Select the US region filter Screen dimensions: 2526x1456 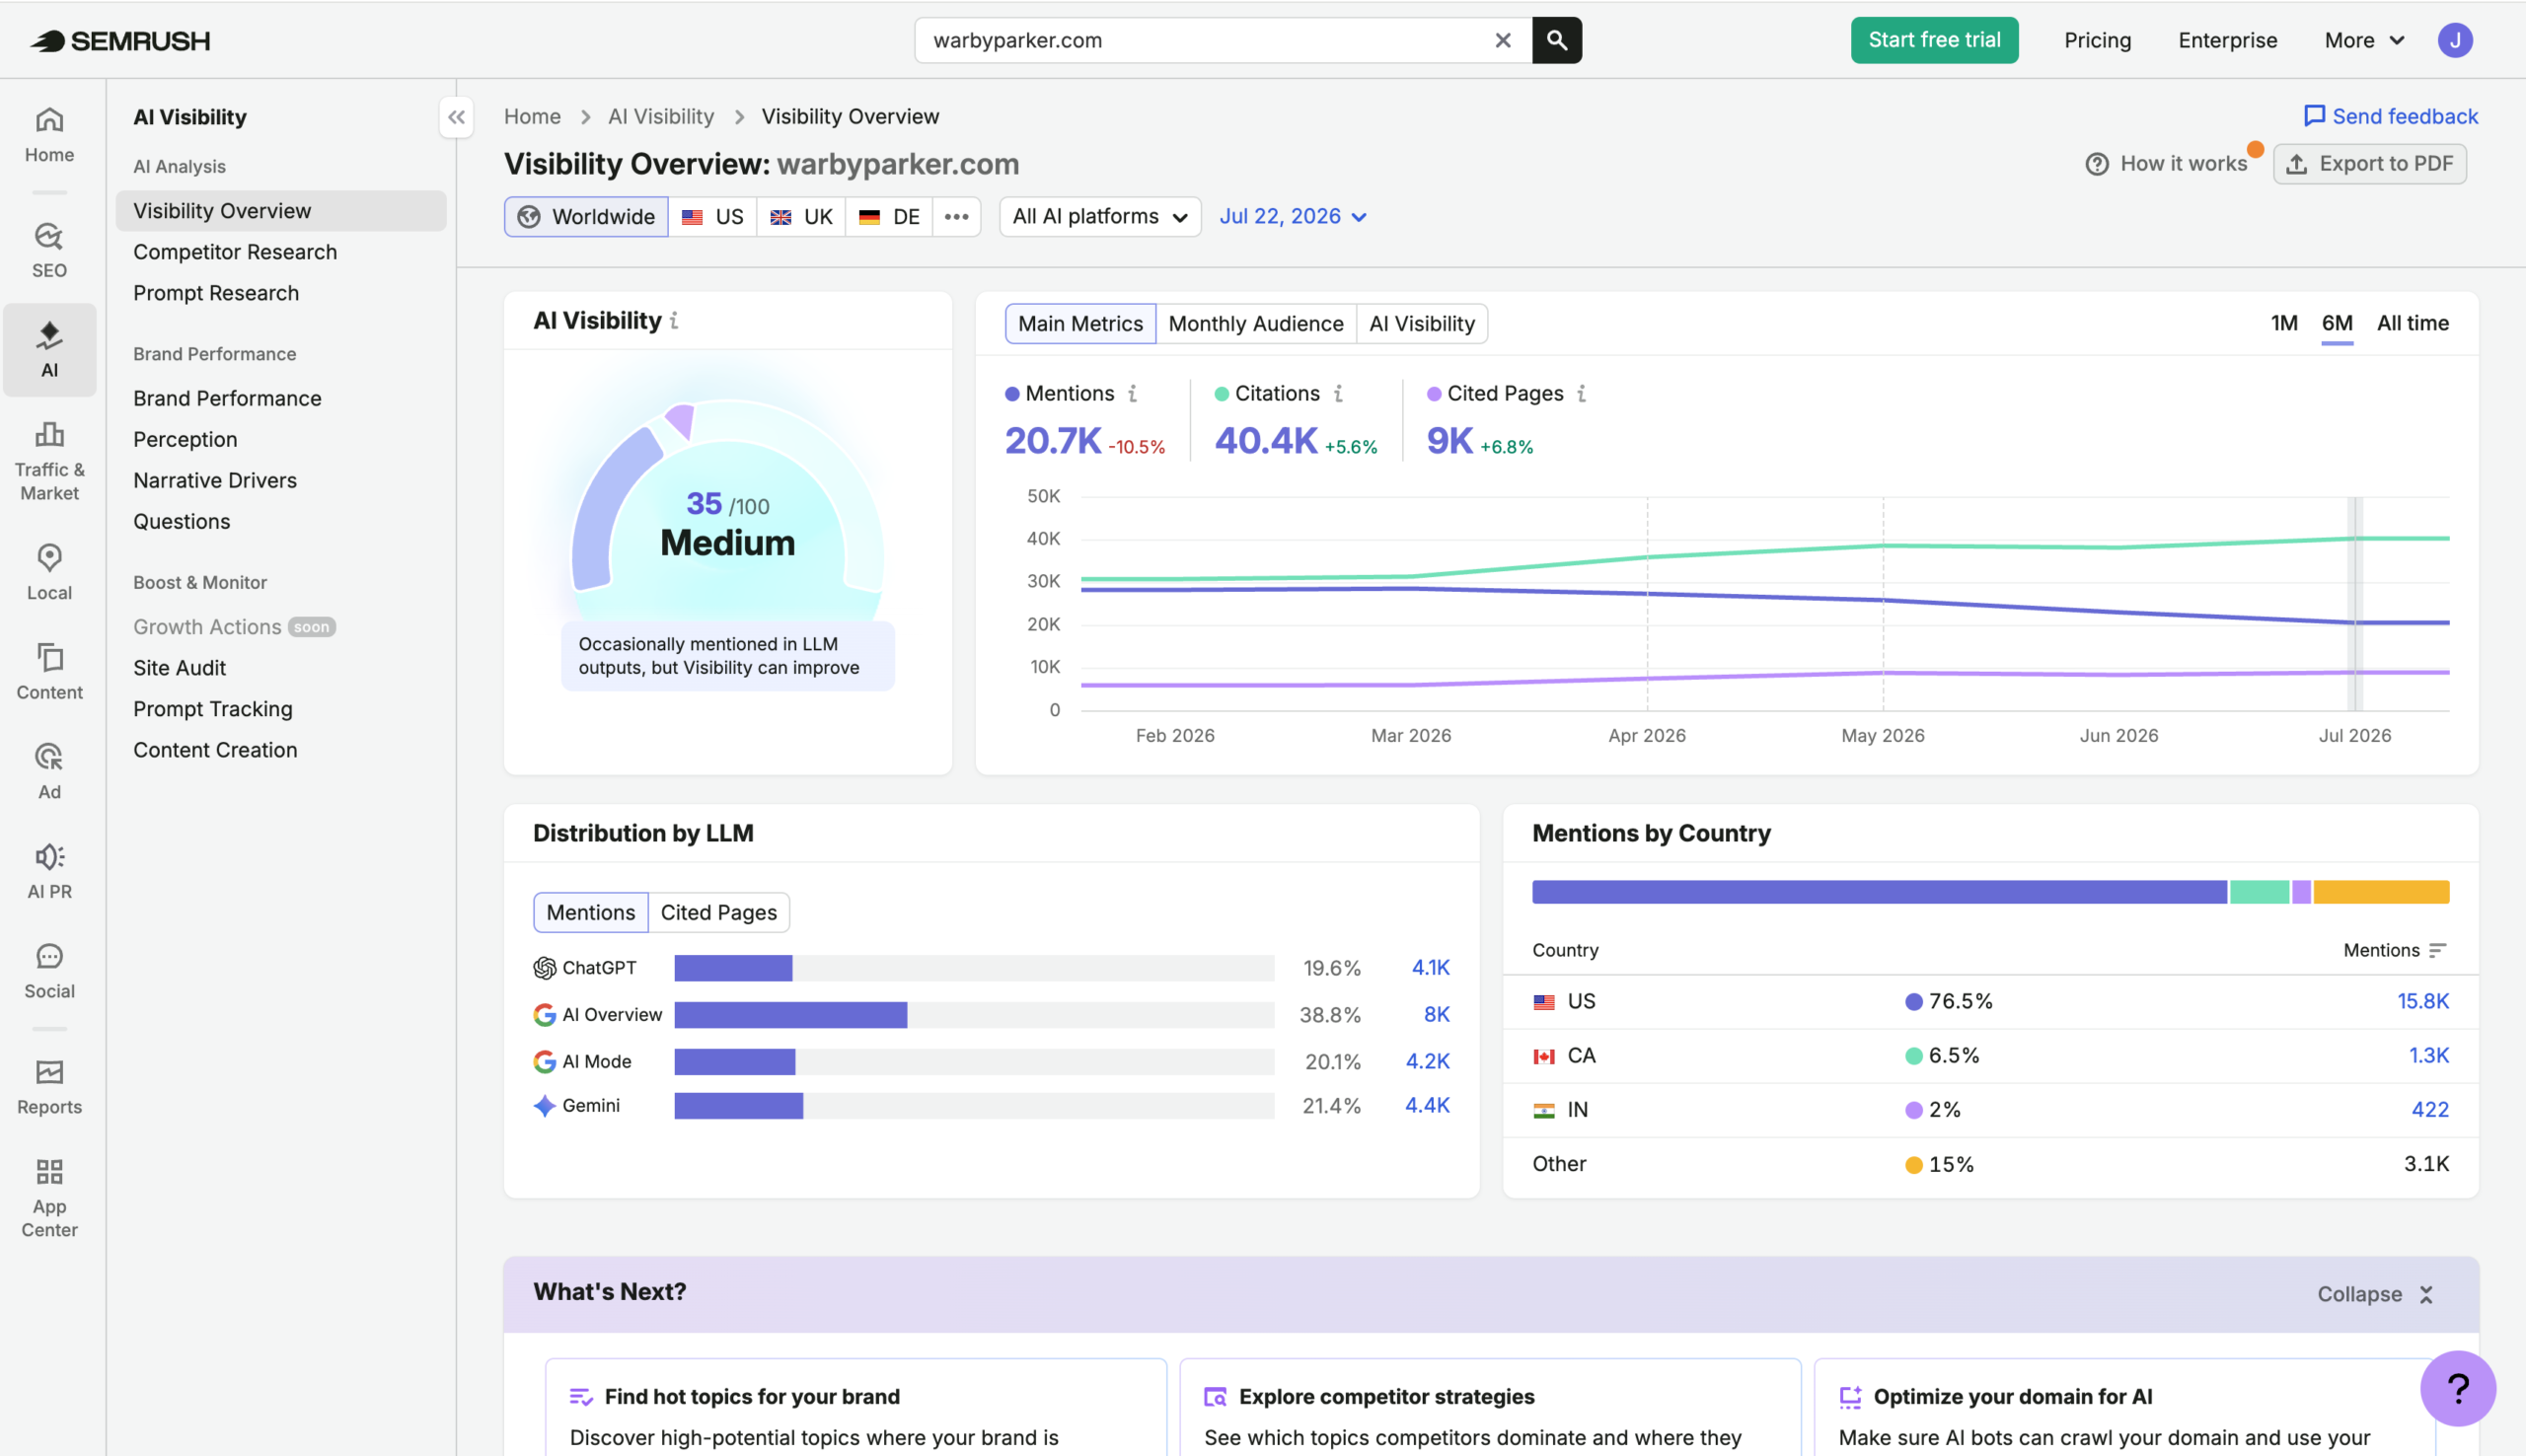coord(712,217)
